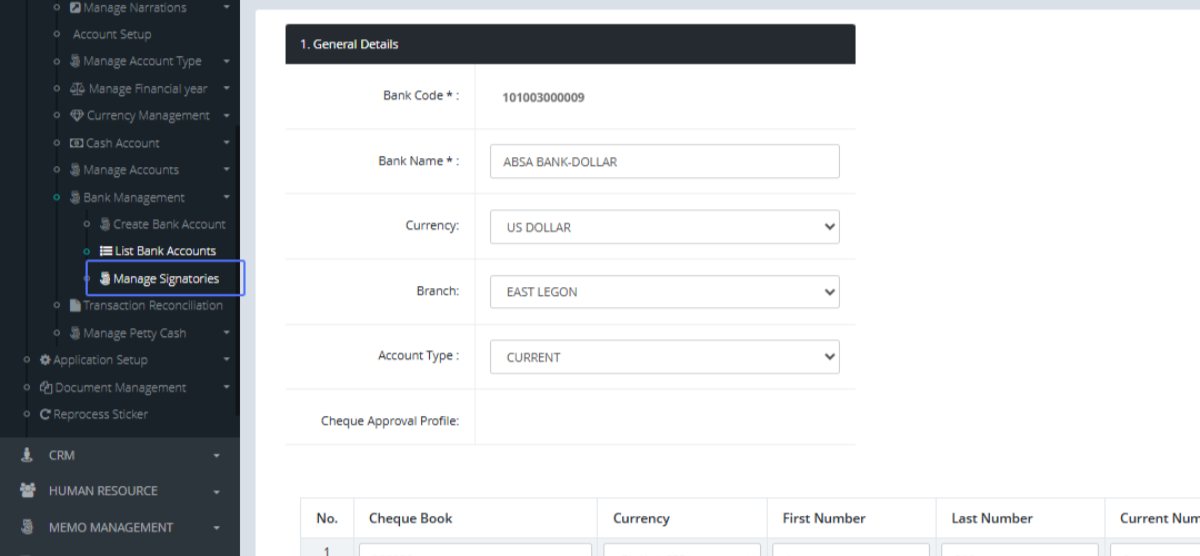Collapse the Bank Management submenu
1200x556 pixels.
(227, 198)
